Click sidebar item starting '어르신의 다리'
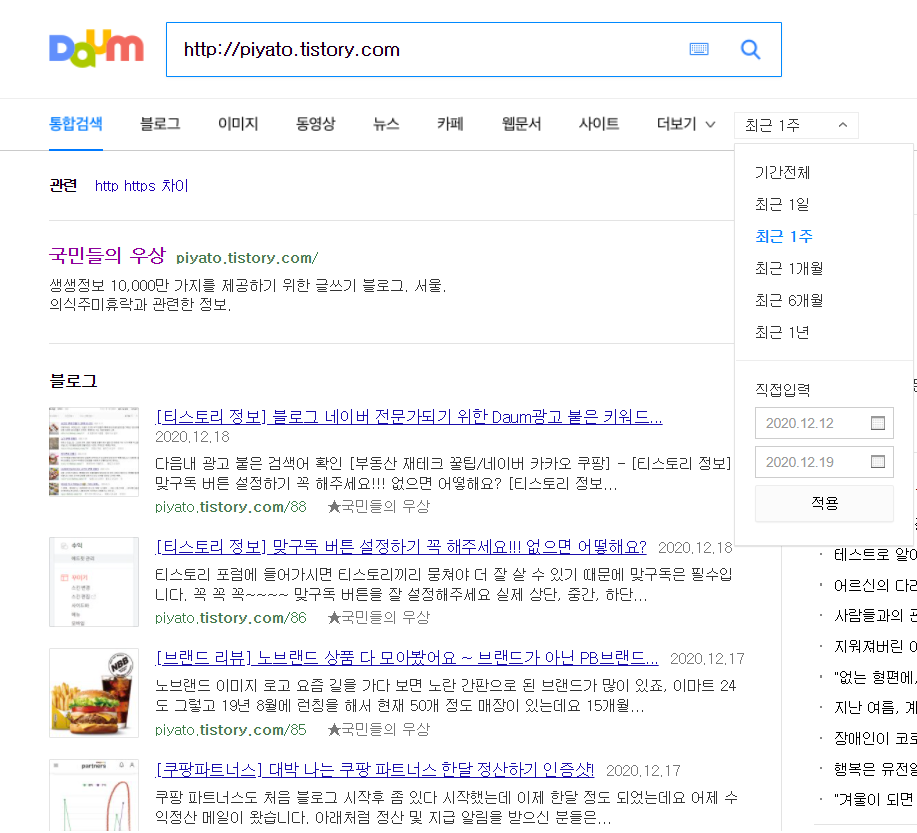 (x=875, y=585)
